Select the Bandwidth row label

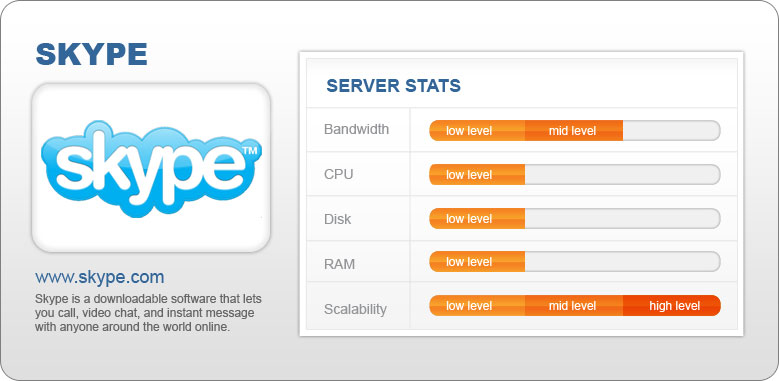356,130
